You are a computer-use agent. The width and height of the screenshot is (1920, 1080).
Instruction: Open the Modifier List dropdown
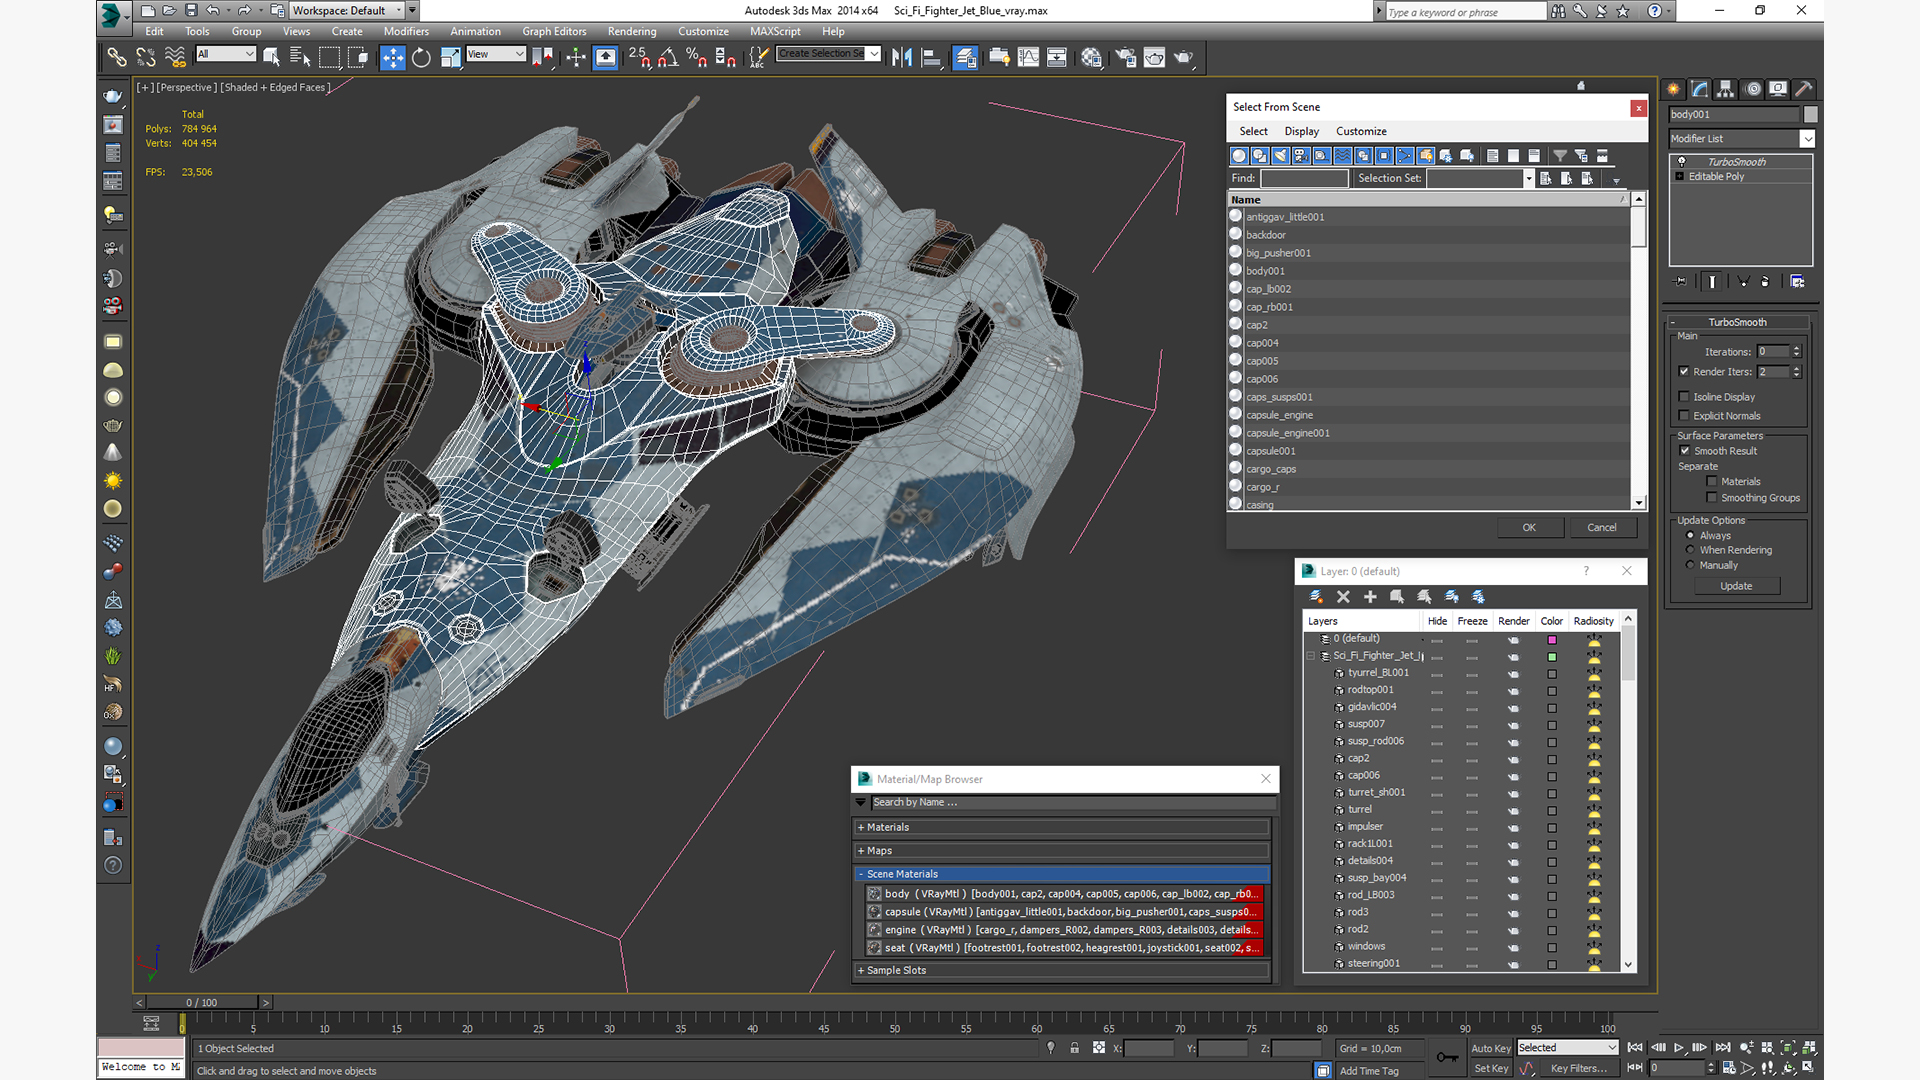pyautogui.click(x=1807, y=139)
